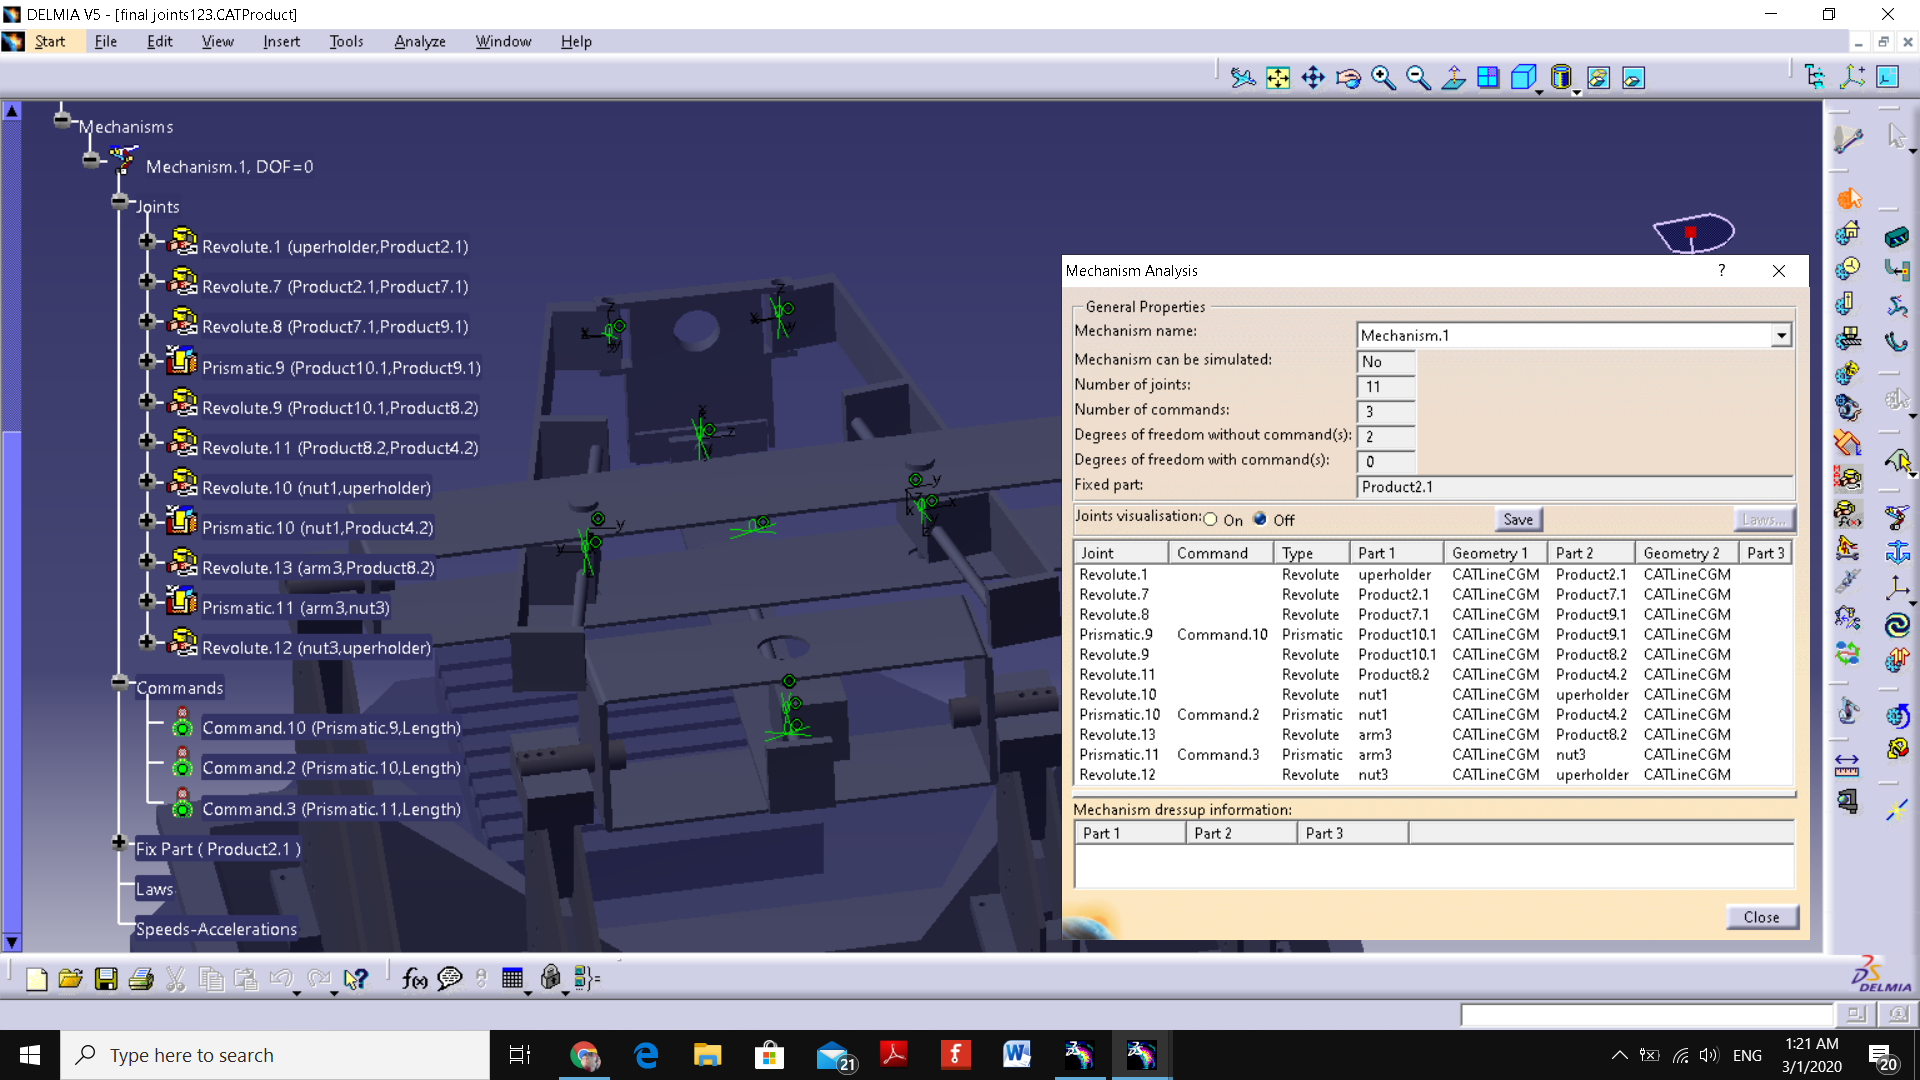Click the Save floppy disk icon
This screenshot has width=1920, height=1080.
pos(106,979)
